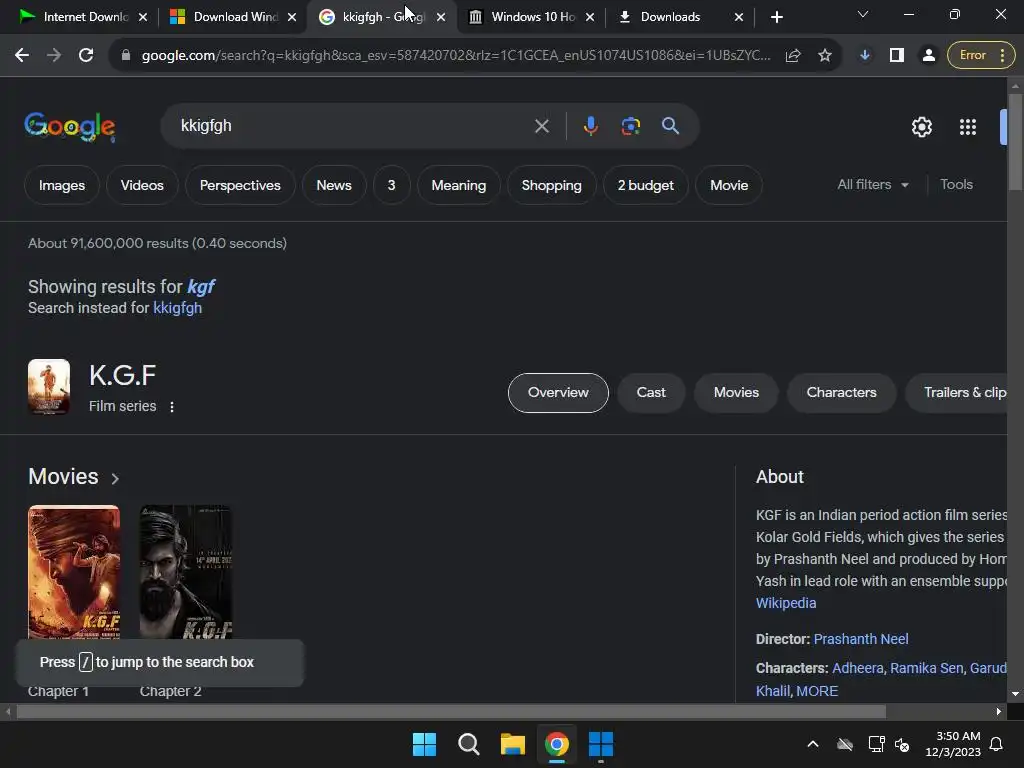Open the Chrome profile icon
Viewport: 1024px width, 768px height.
(928, 56)
